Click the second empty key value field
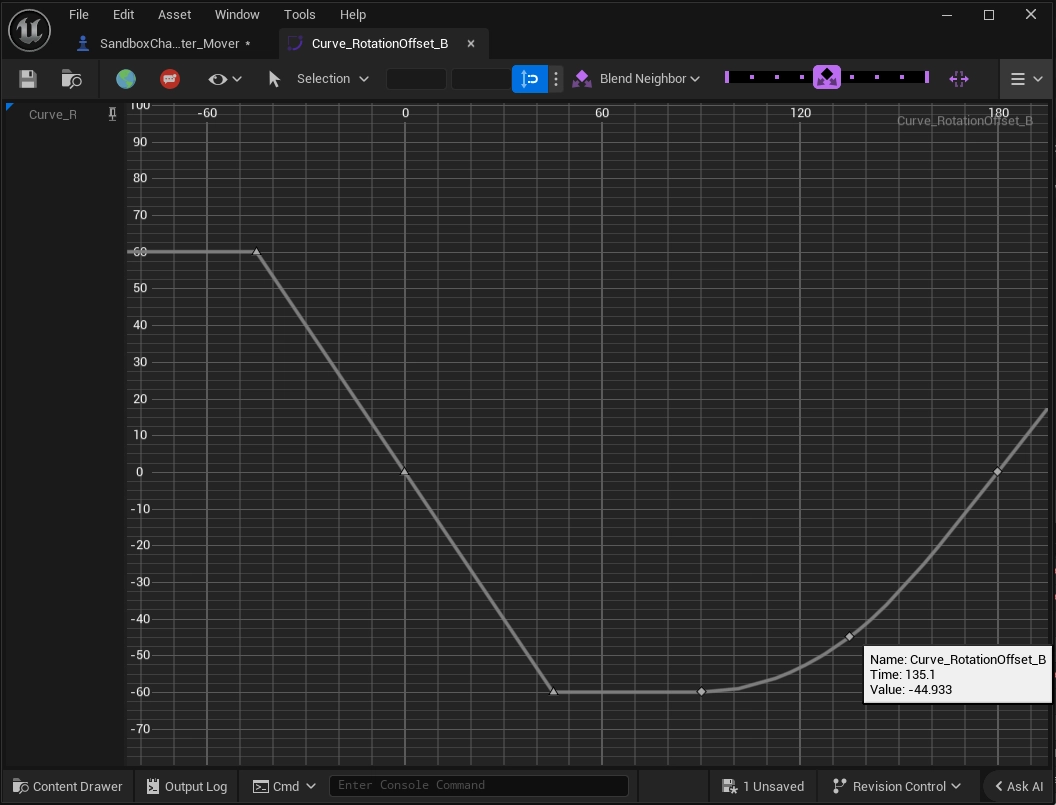Screen dimensions: 1056x805 (481, 79)
